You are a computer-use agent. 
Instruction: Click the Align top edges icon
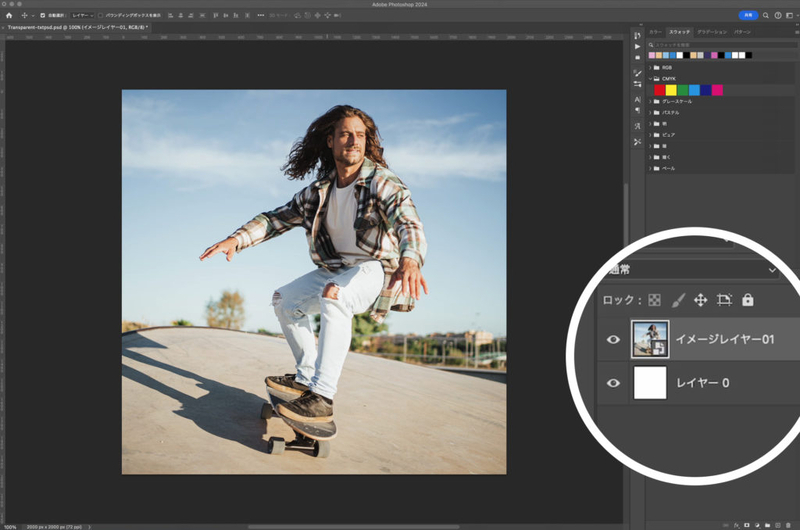[215, 16]
